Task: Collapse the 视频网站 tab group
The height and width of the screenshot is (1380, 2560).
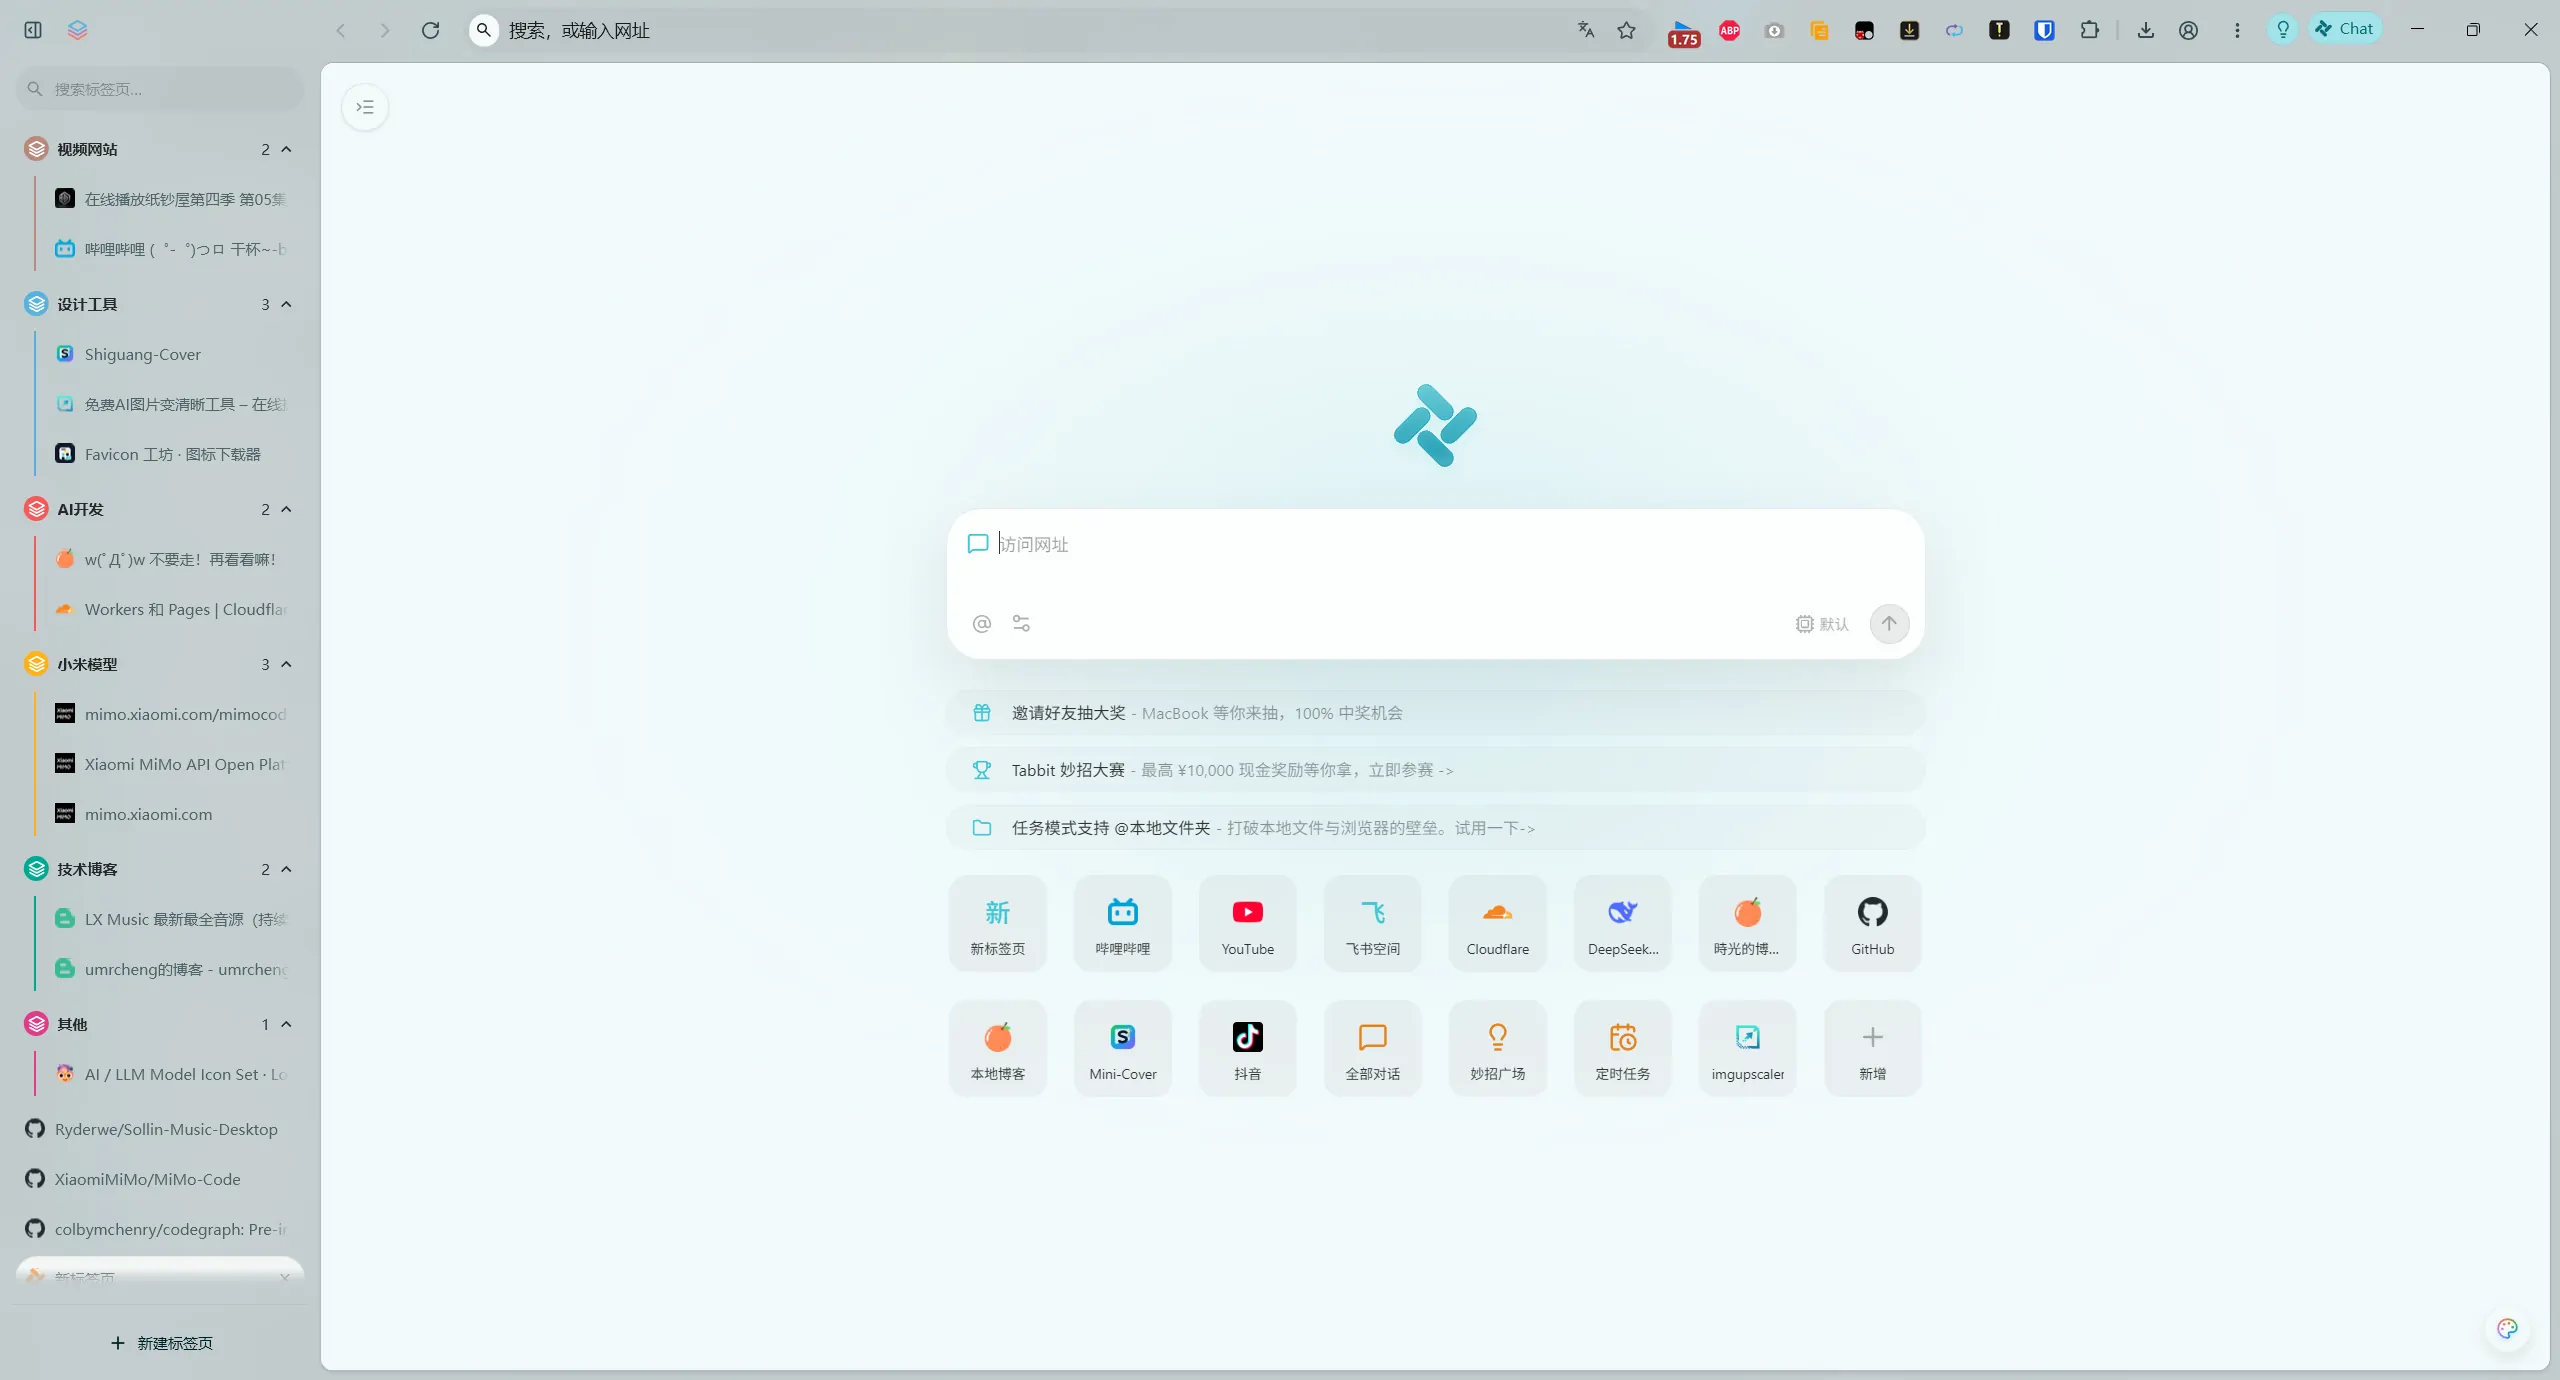Action: [x=287, y=149]
